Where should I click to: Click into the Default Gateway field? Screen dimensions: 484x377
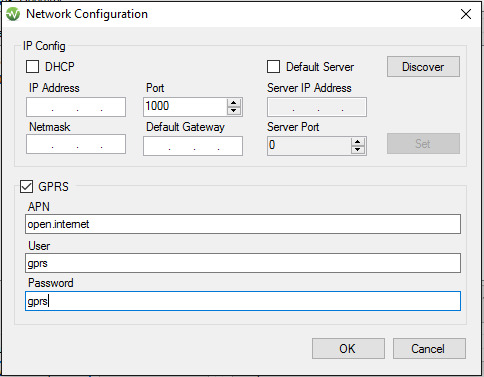[x=193, y=146]
